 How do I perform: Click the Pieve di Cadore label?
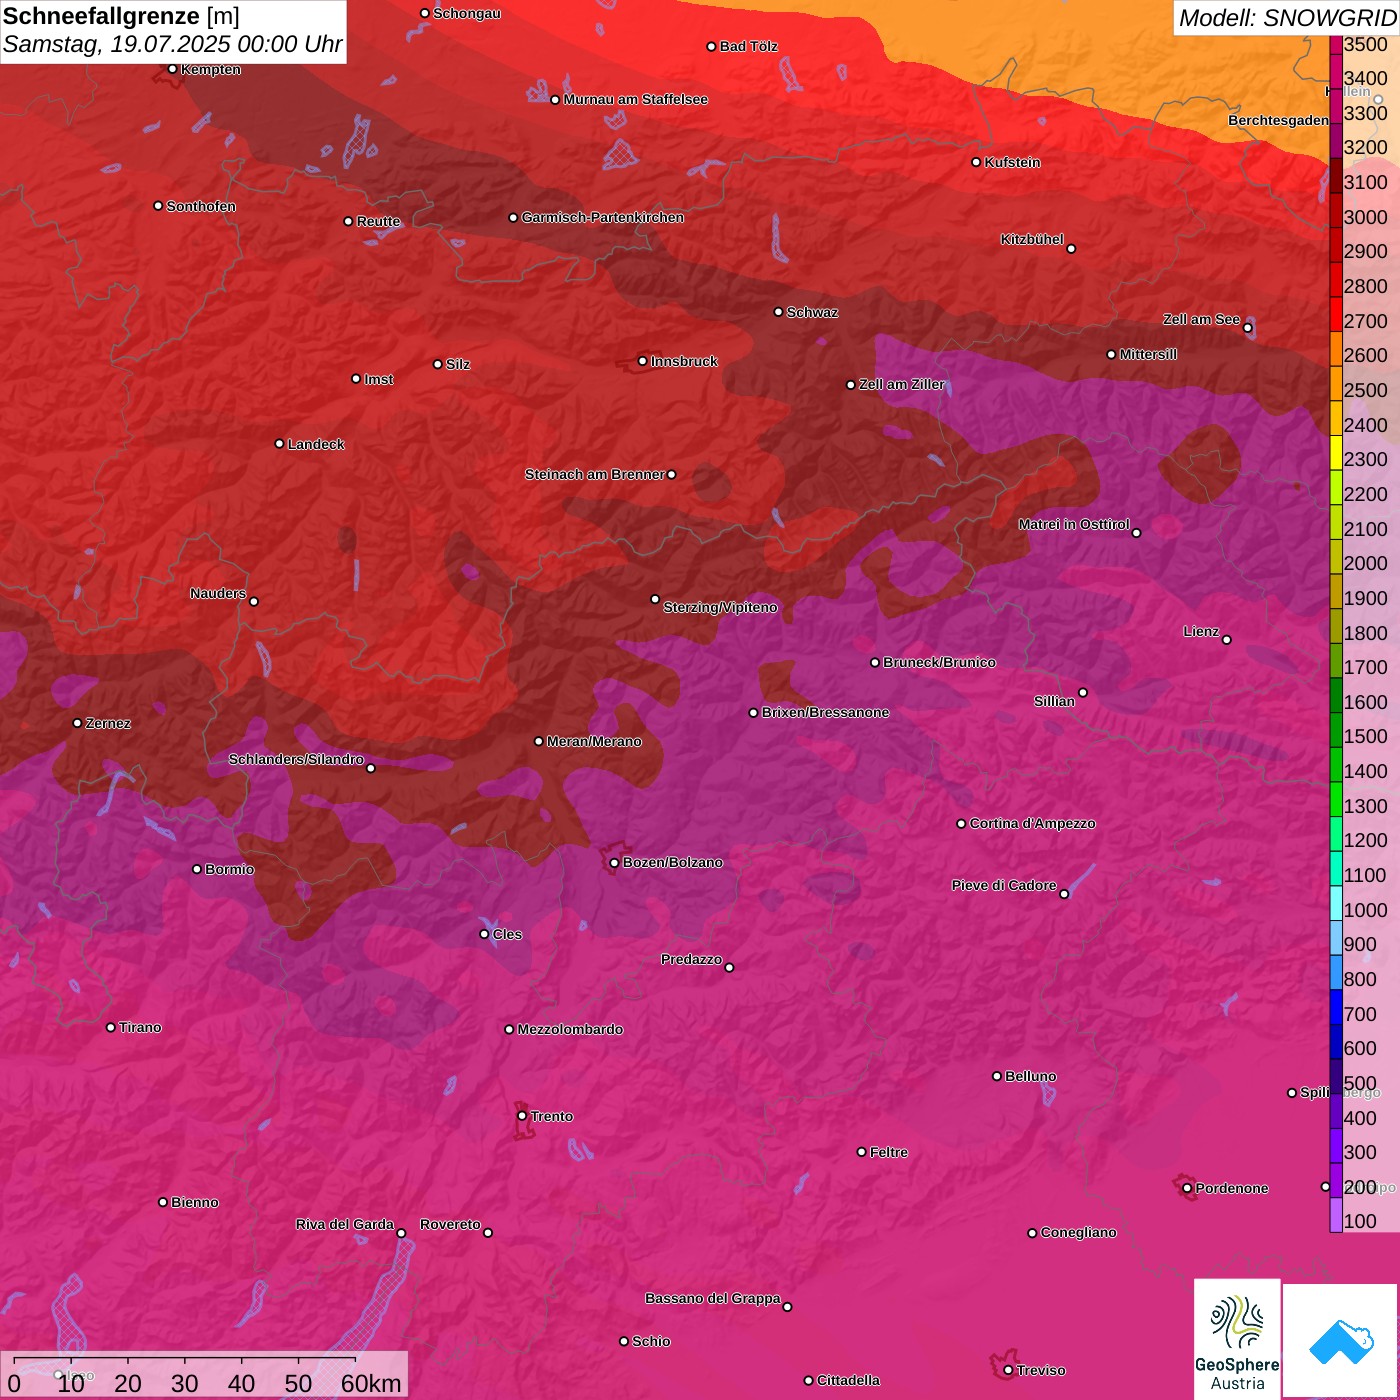tap(1004, 885)
